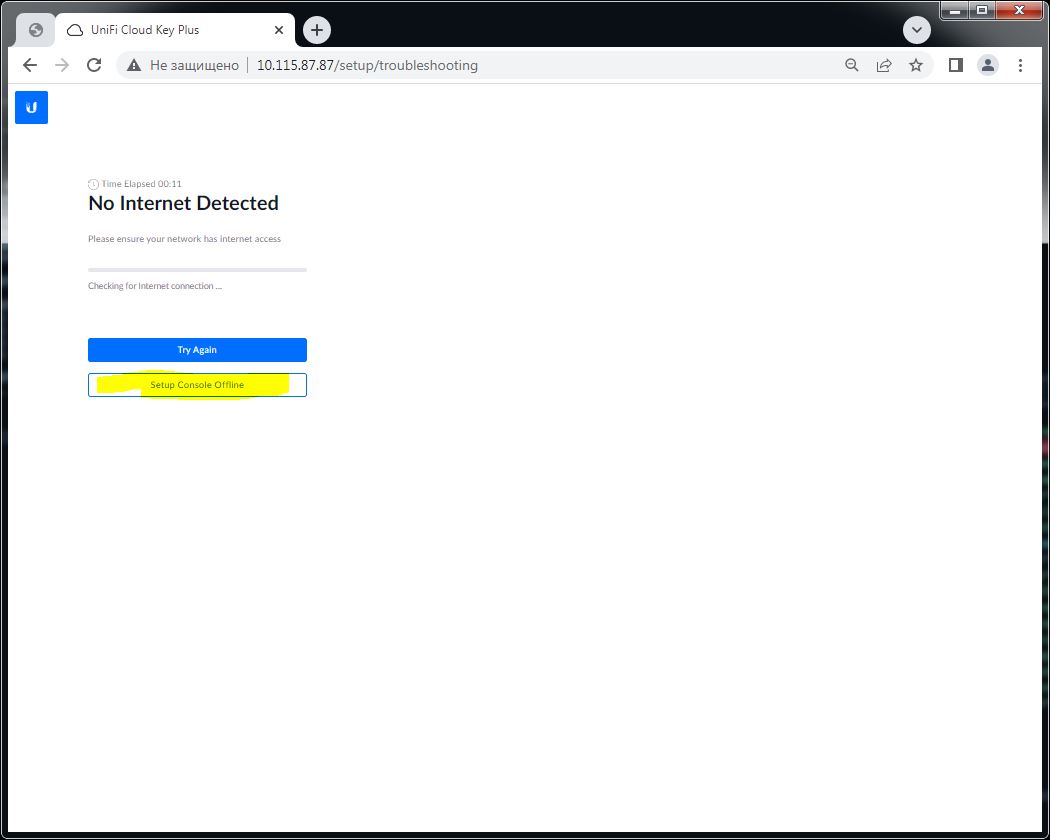This screenshot has width=1050, height=840.
Task: Click the UniFi logo icon
Action: [31, 107]
